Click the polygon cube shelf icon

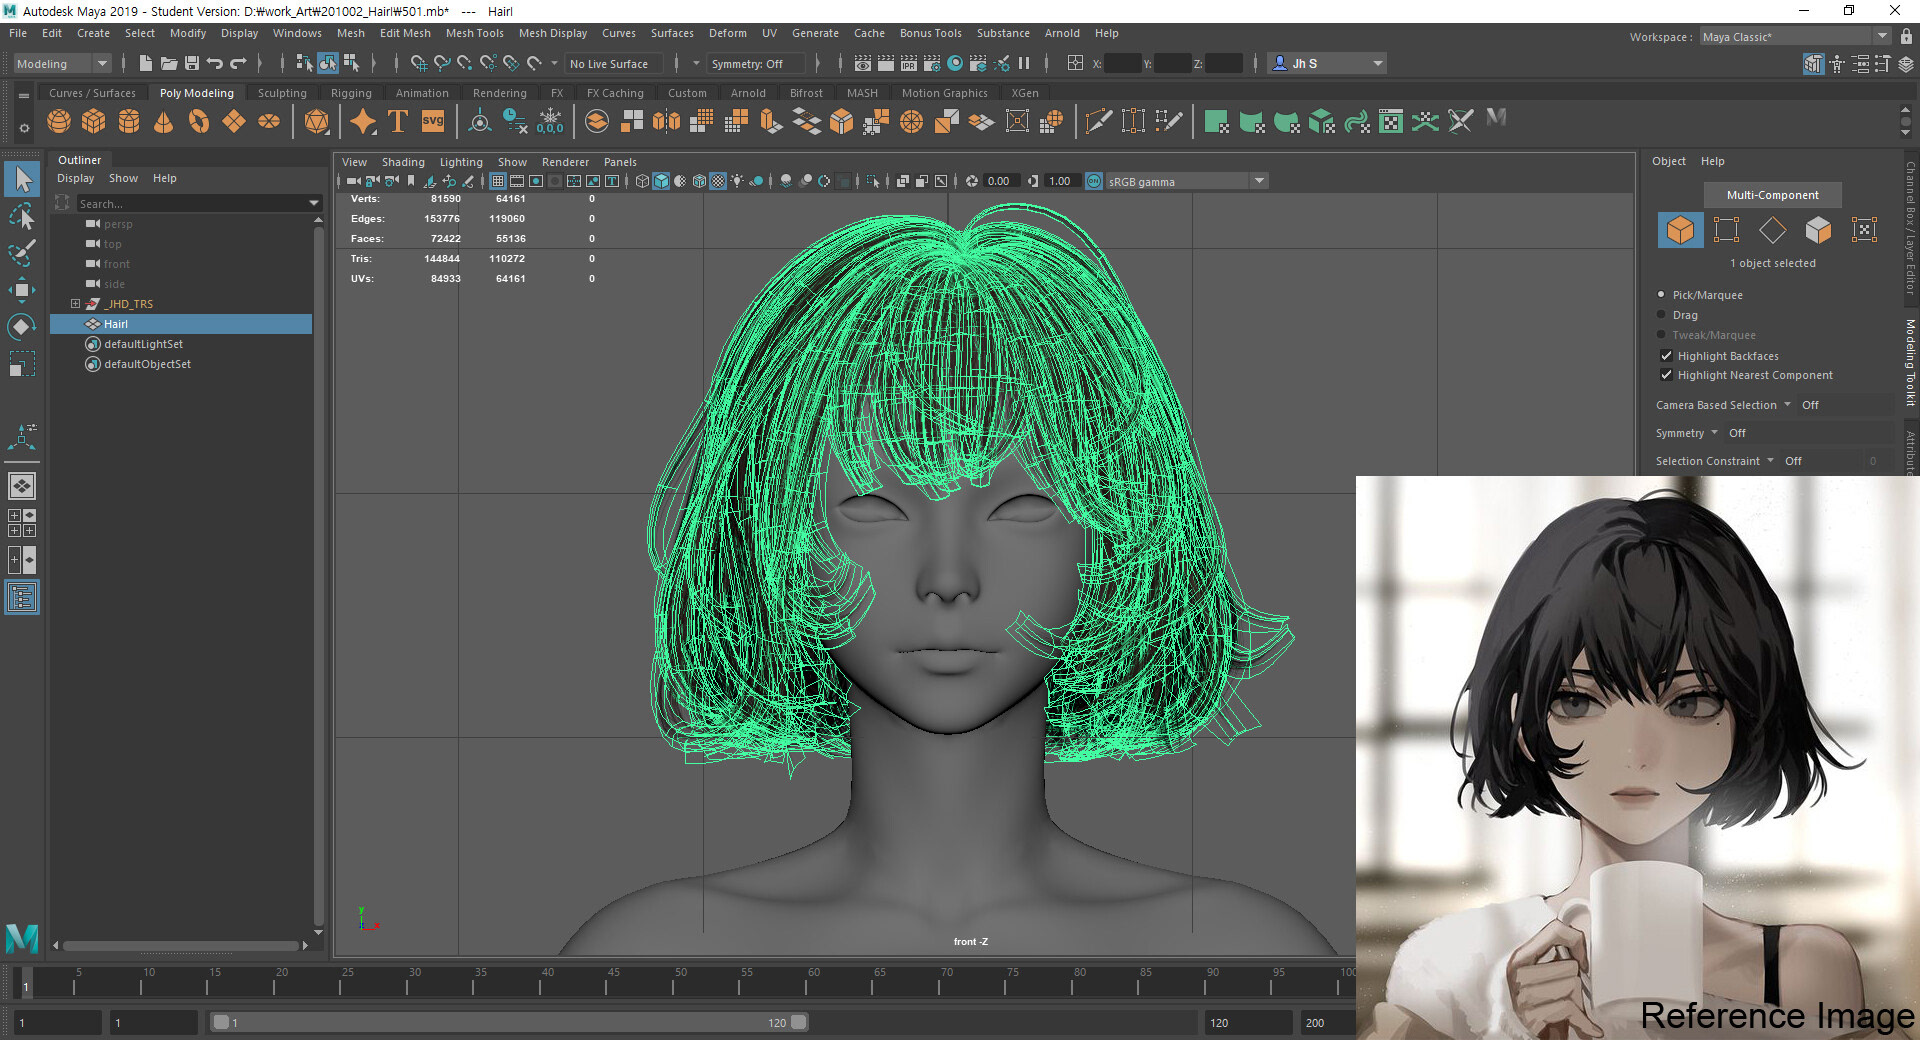pyautogui.click(x=94, y=122)
